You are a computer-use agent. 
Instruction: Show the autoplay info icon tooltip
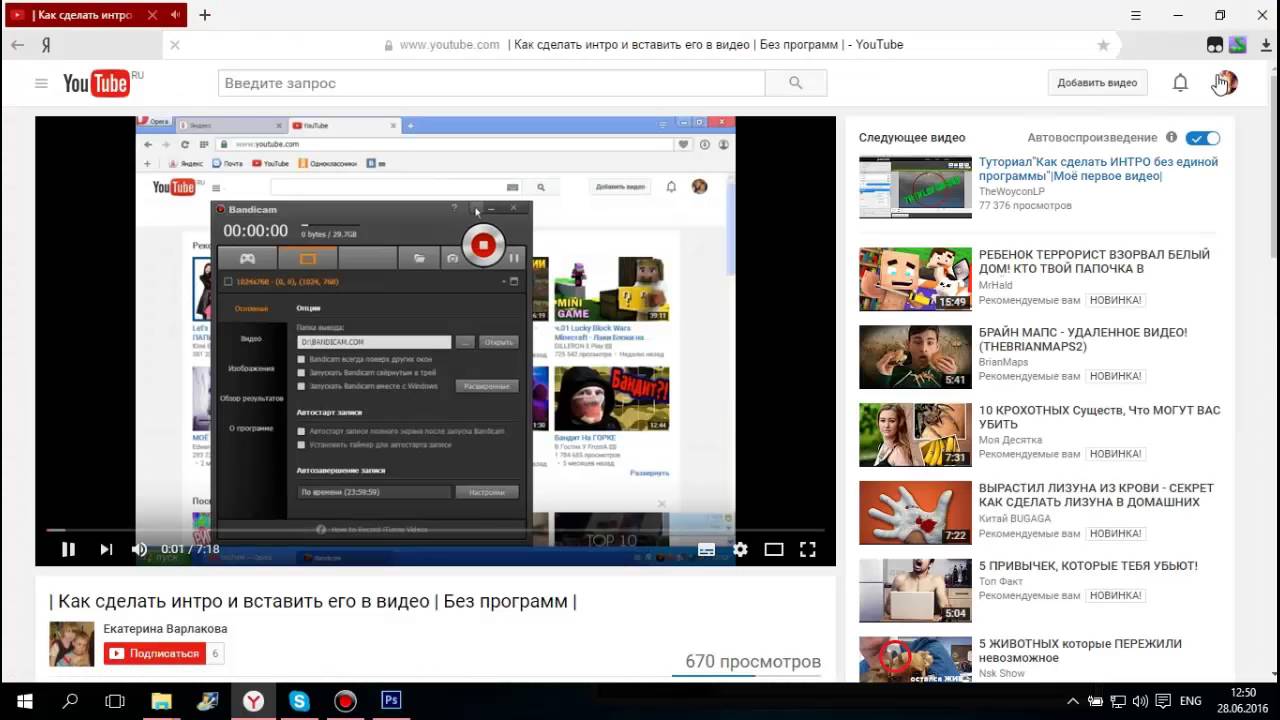pyautogui.click(x=1171, y=138)
